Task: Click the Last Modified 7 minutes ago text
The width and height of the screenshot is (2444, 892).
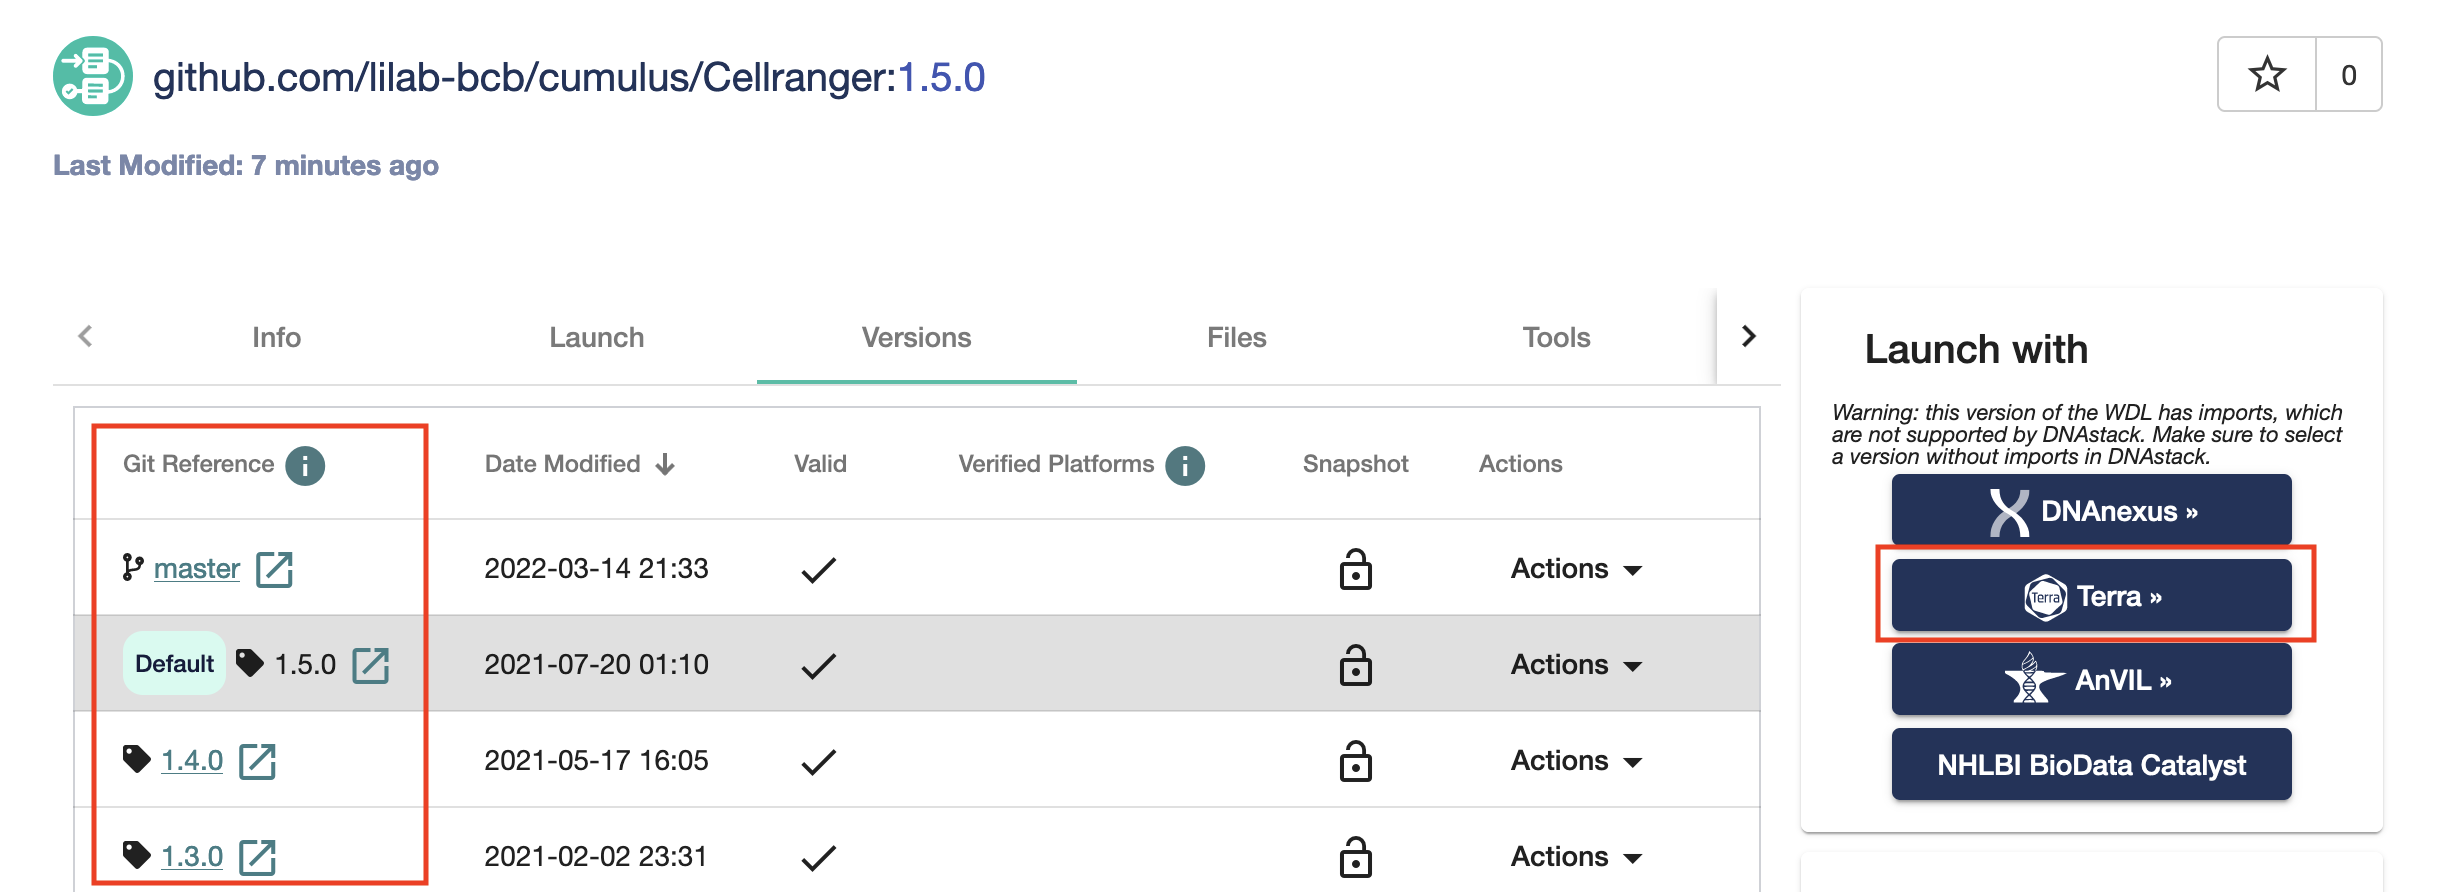Action: [x=246, y=165]
